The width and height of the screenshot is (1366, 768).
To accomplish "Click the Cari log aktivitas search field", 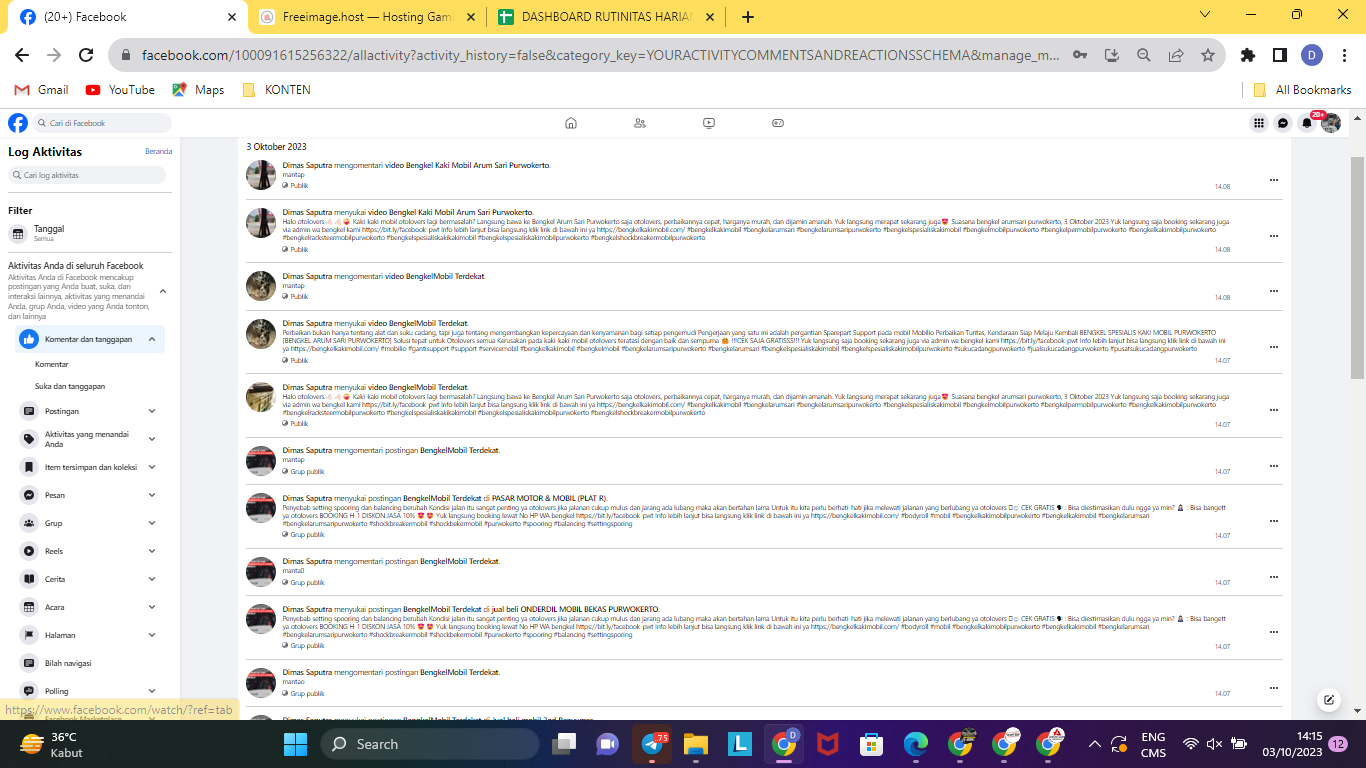I will [87, 175].
